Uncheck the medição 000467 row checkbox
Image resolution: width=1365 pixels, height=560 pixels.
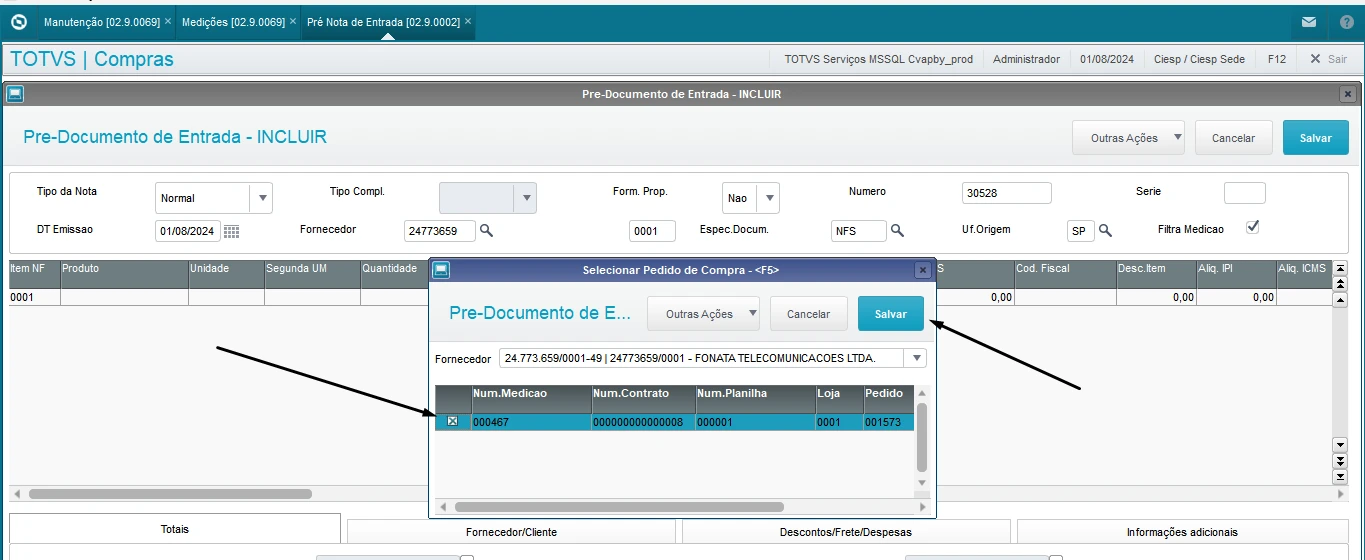tap(452, 422)
